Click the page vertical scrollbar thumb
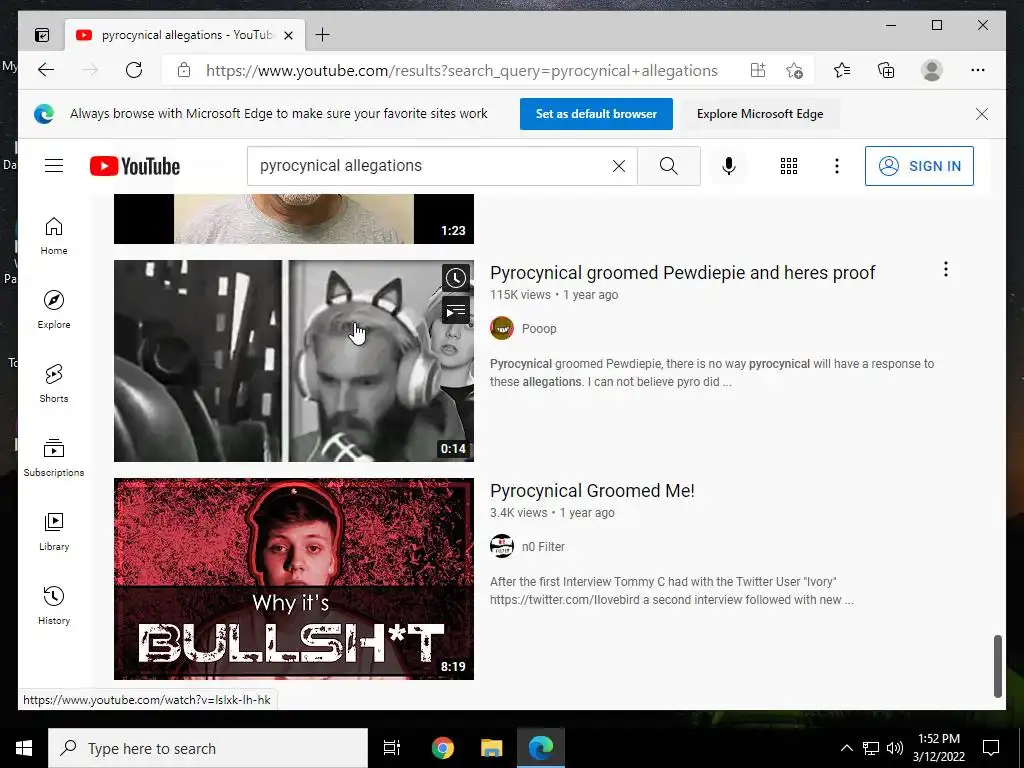Screen dimensions: 1024x768 click(998, 665)
